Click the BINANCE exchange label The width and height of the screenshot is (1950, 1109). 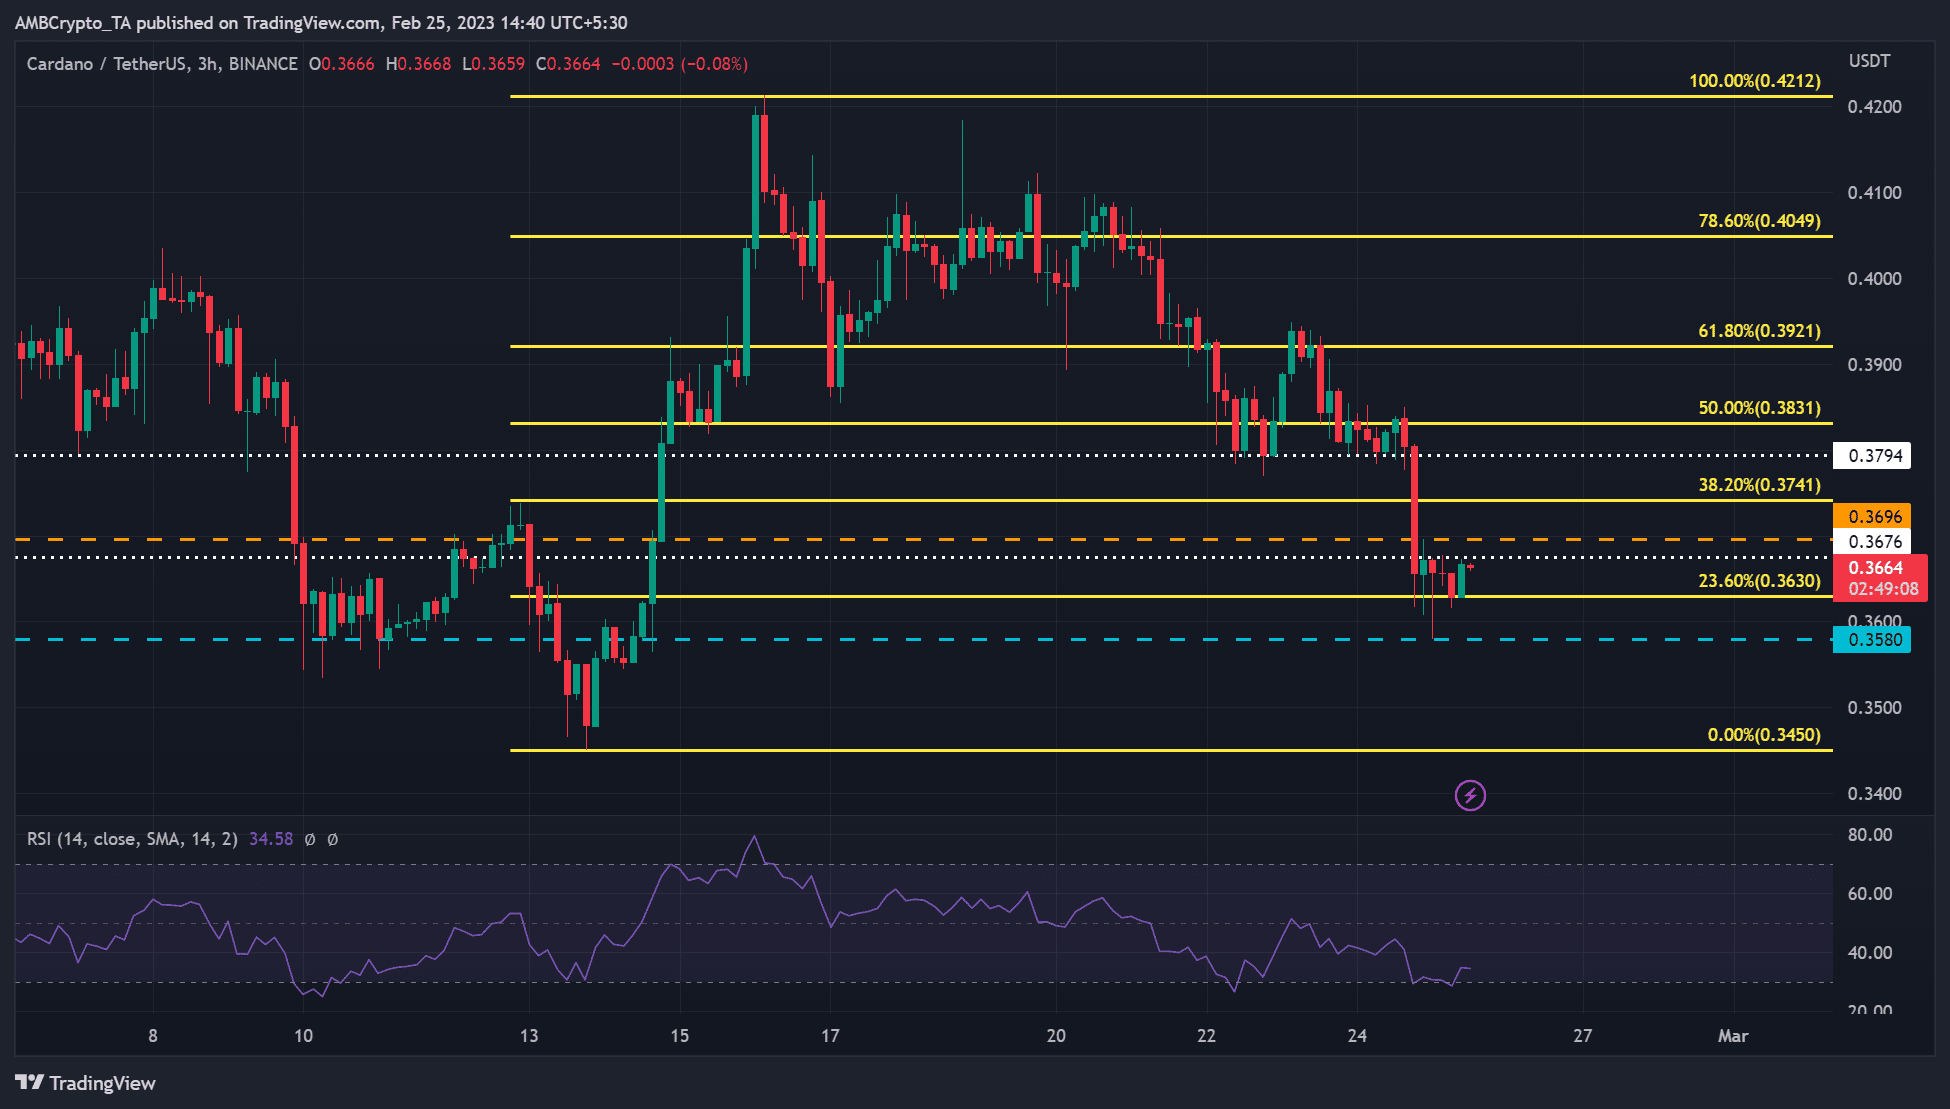[x=262, y=63]
